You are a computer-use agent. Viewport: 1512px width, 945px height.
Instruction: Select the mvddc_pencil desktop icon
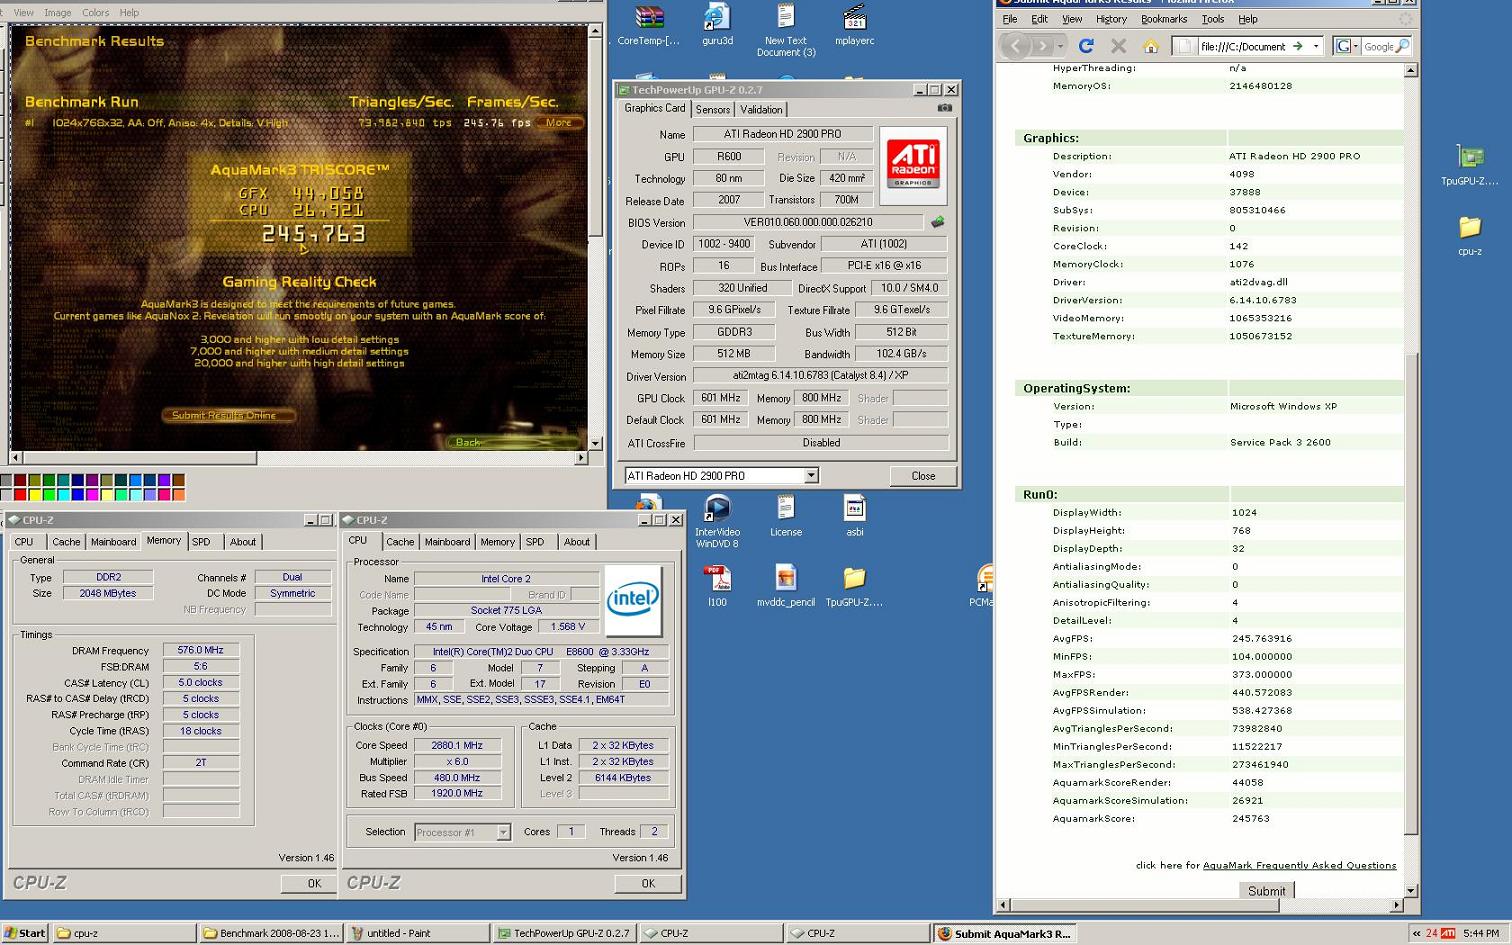pyautogui.click(x=786, y=586)
